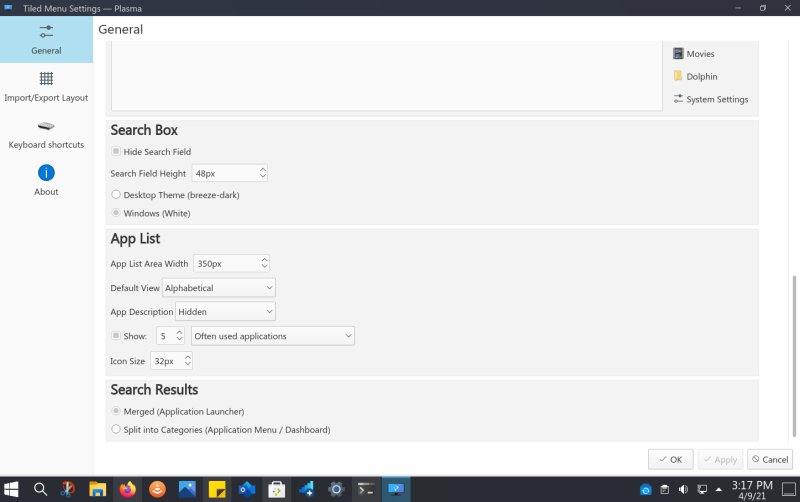800x502 pixels.
Task: Decrease Search Field Height with down arrow
Action: 263,177
